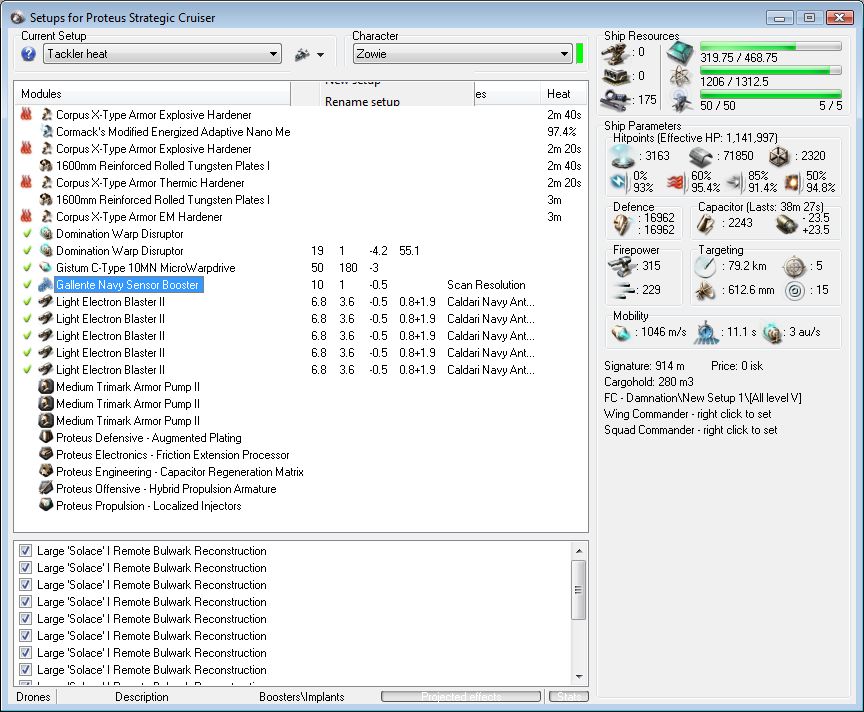The image size is (864, 712).
Task: Toggle the active checkmark for the first Domination Warp Disruptor
Action: (x=26, y=234)
